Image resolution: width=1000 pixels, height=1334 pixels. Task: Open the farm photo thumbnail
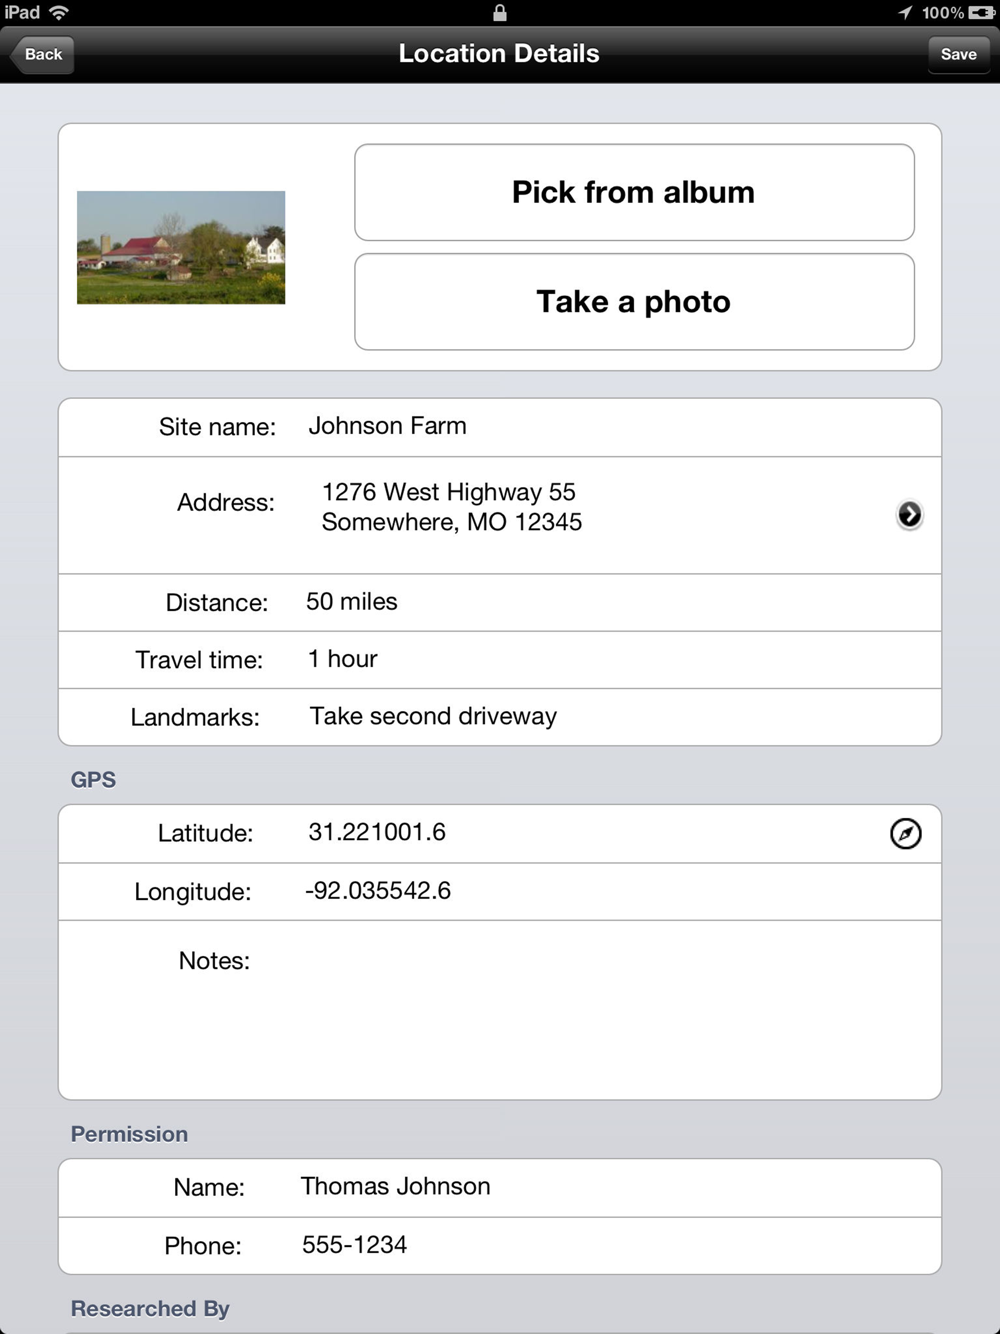tap(181, 247)
